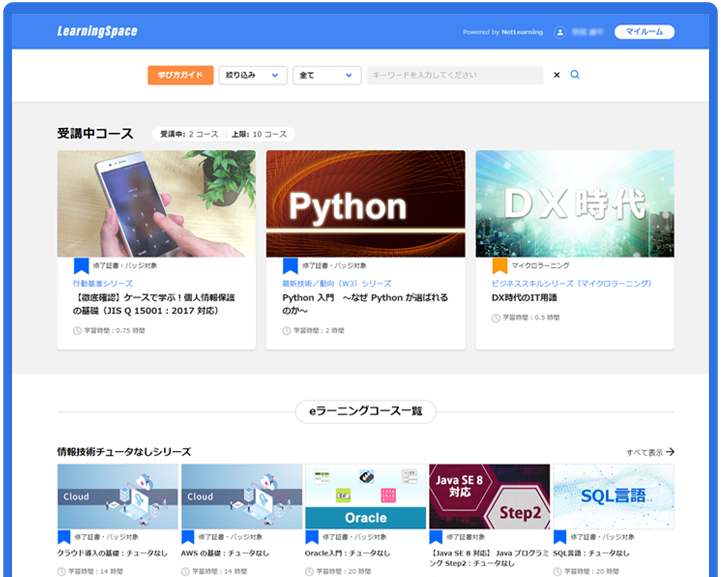The width and height of the screenshot is (721, 577).
Task: Click the bookmark badge under the AWS thumbnail
Action: click(x=188, y=537)
